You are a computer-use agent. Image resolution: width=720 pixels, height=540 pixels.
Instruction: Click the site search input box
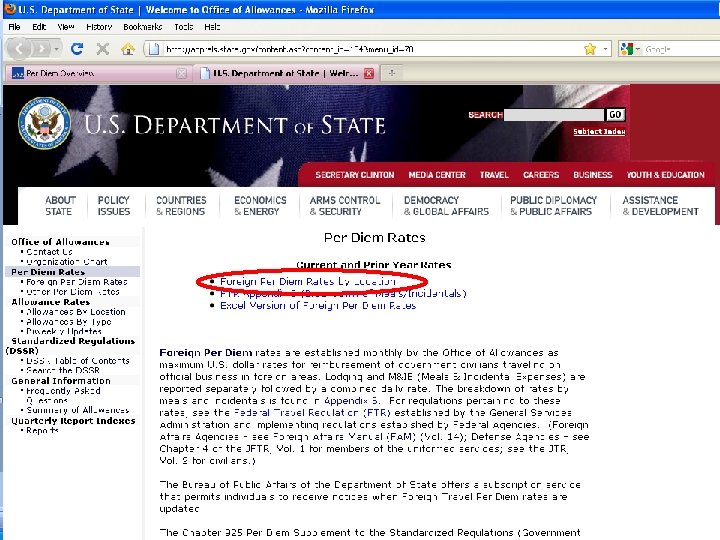coord(554,115)
